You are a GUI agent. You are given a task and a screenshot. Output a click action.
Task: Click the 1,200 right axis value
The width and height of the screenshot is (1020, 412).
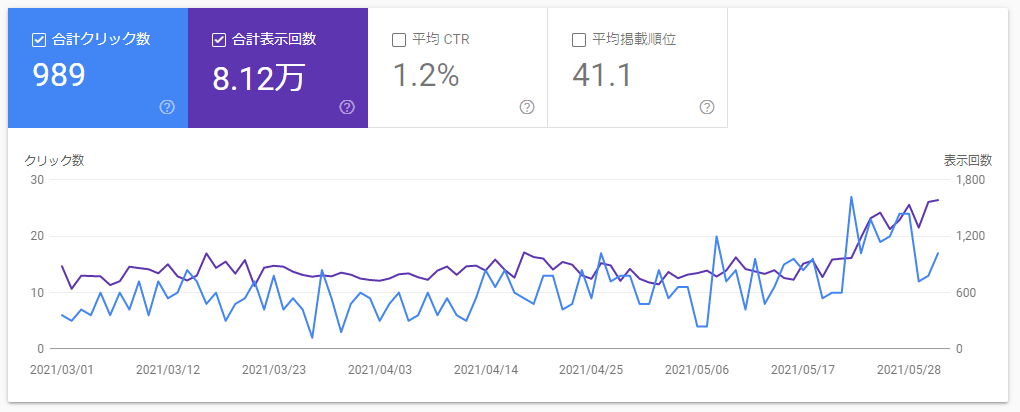click(969, 236)
